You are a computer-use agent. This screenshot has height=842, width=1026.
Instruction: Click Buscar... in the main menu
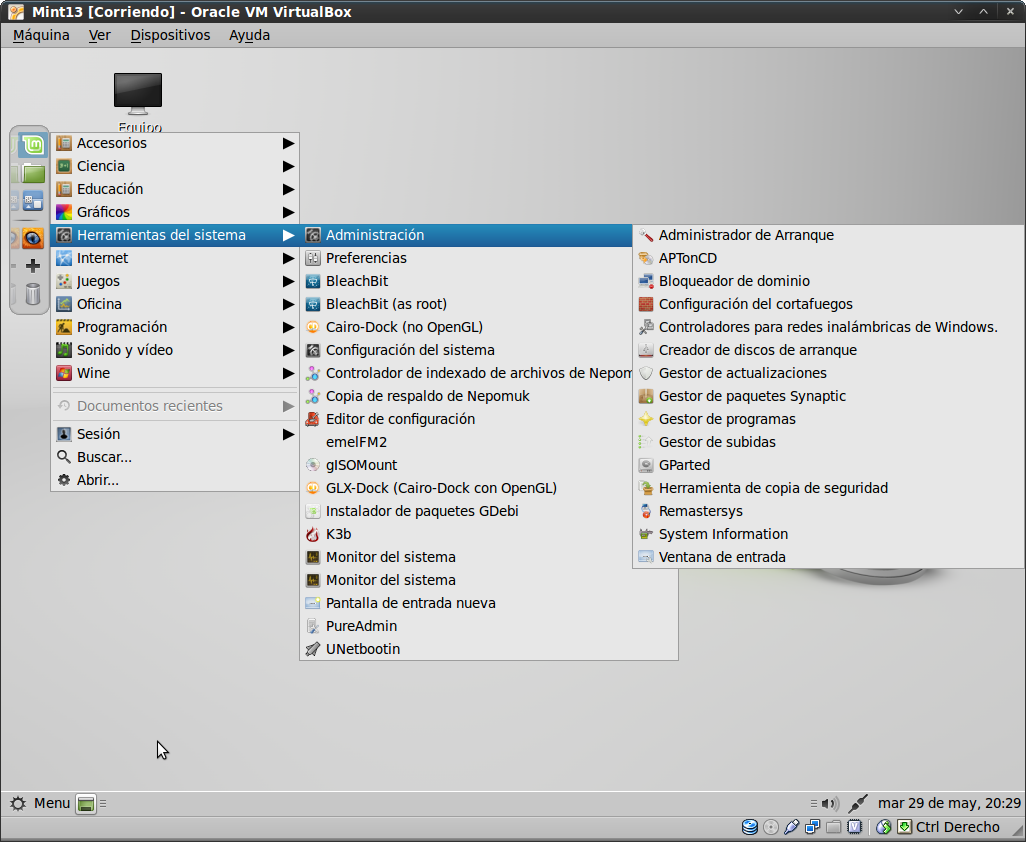point(104,457)
